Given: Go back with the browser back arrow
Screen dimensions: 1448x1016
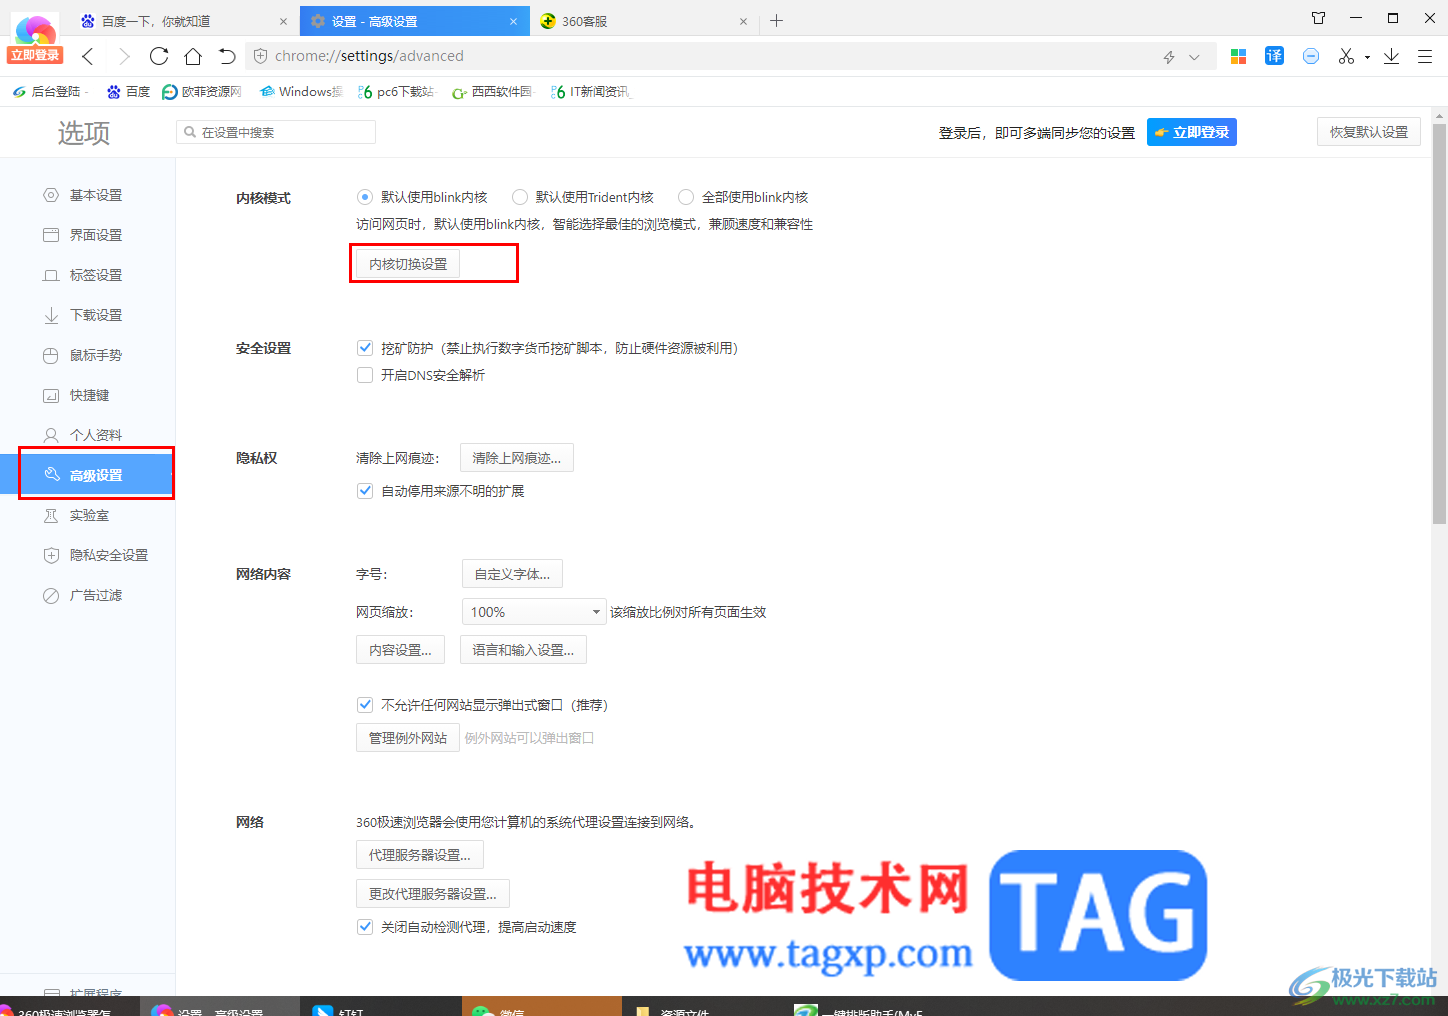Looking at the screenshot, I should pyautogui.click(x=88, y=56).
